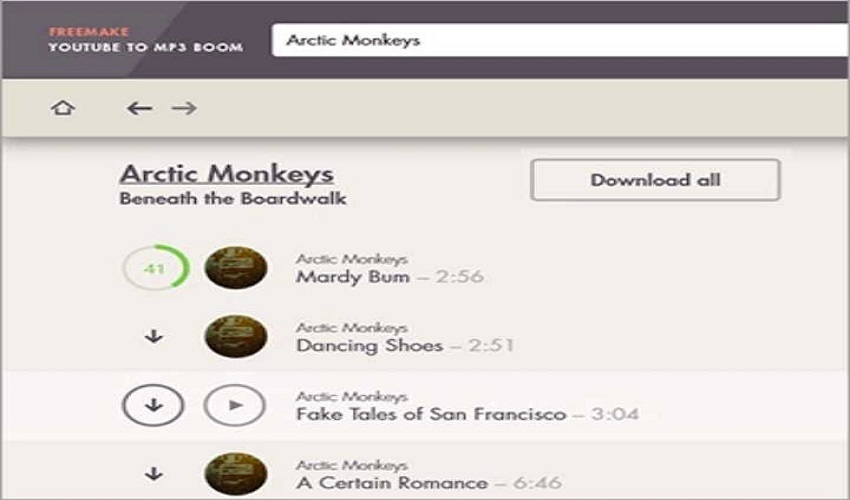850x500 pixels.
Task: Go to the home screen icon
Action: tap(63, 108)
